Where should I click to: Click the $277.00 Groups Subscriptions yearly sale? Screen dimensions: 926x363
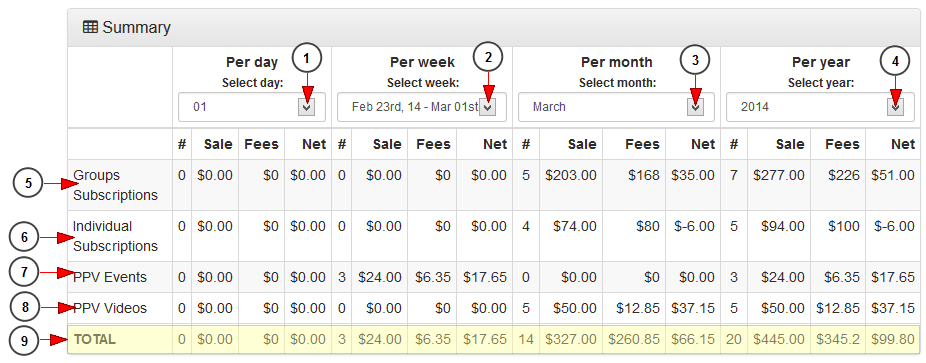(x=779, y=175)
